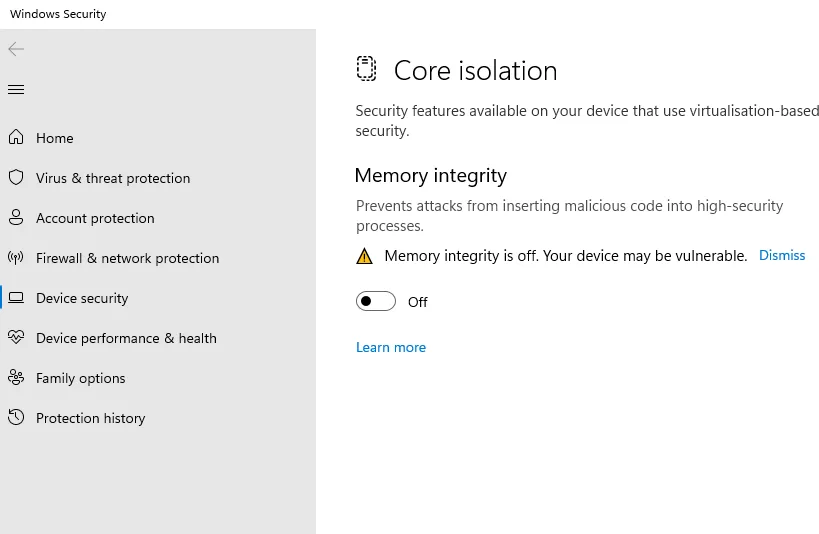Viewport: 819px width, 534px height.
Task: Select Virus & threat protection label
Action: 113,178
